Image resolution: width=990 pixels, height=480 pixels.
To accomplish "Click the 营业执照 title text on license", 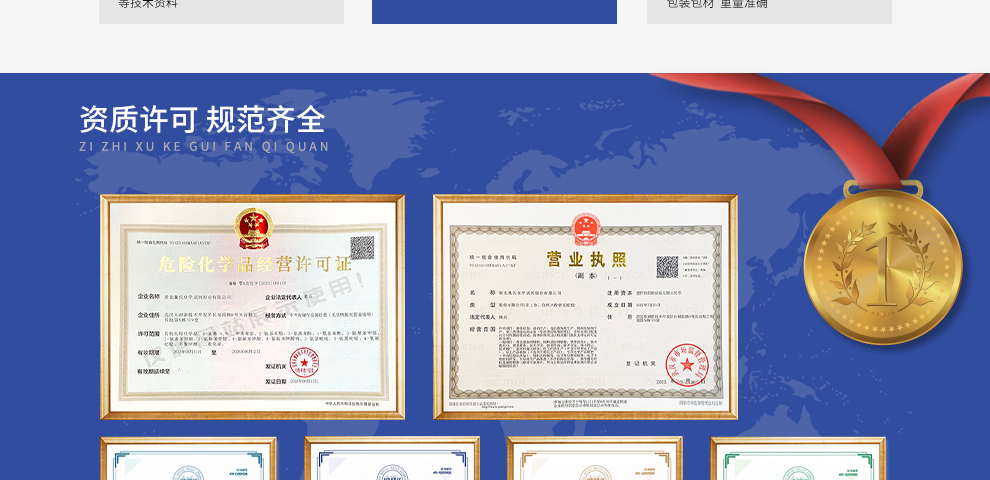I will (x=585, y=260).
